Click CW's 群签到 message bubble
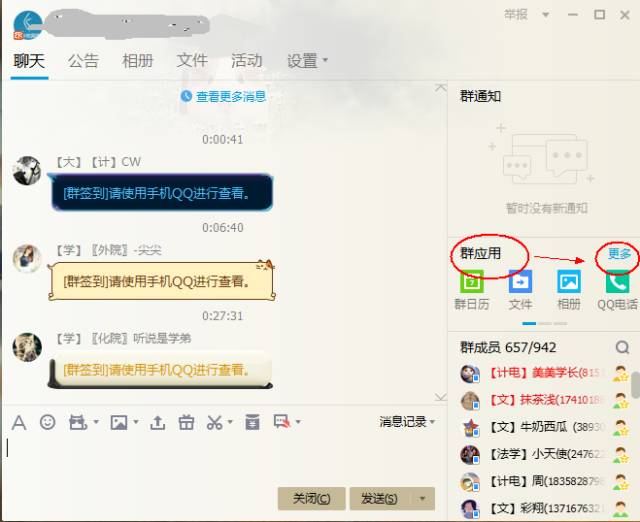This screenshot has width=640, height=522. pyautogui.click(x=161, y=192)
